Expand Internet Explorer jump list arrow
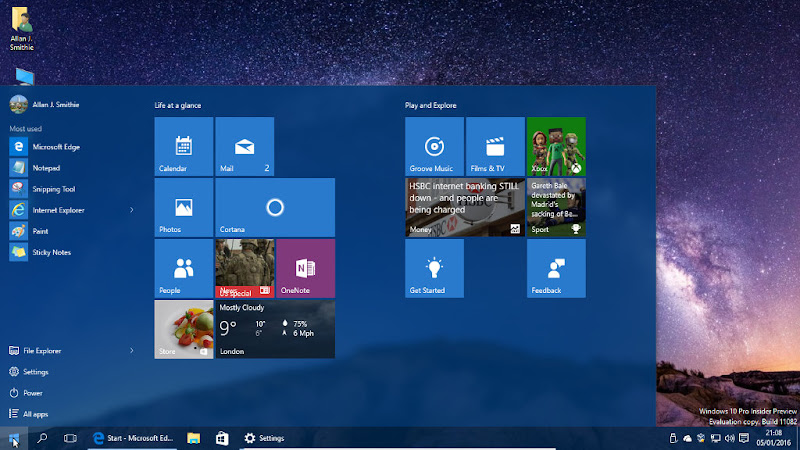This screenshot has height=450, width=800. [132, 210]
